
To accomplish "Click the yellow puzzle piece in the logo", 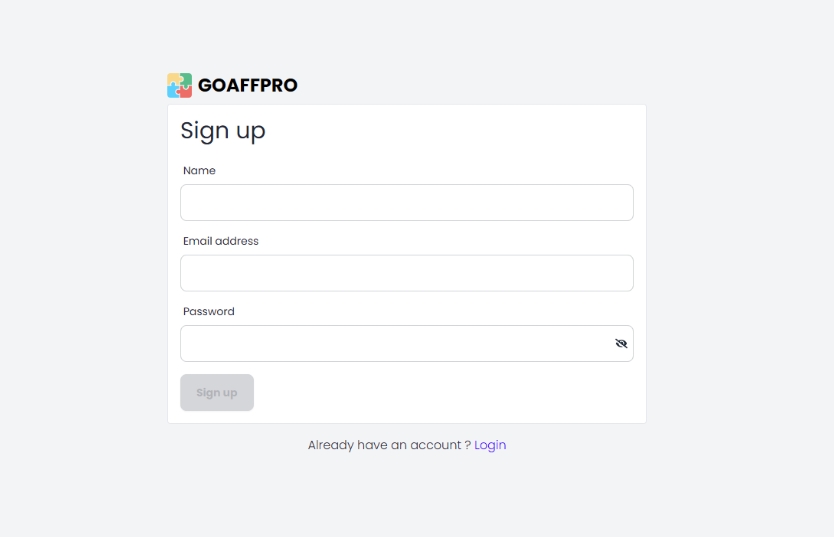I will pos(173,79).
